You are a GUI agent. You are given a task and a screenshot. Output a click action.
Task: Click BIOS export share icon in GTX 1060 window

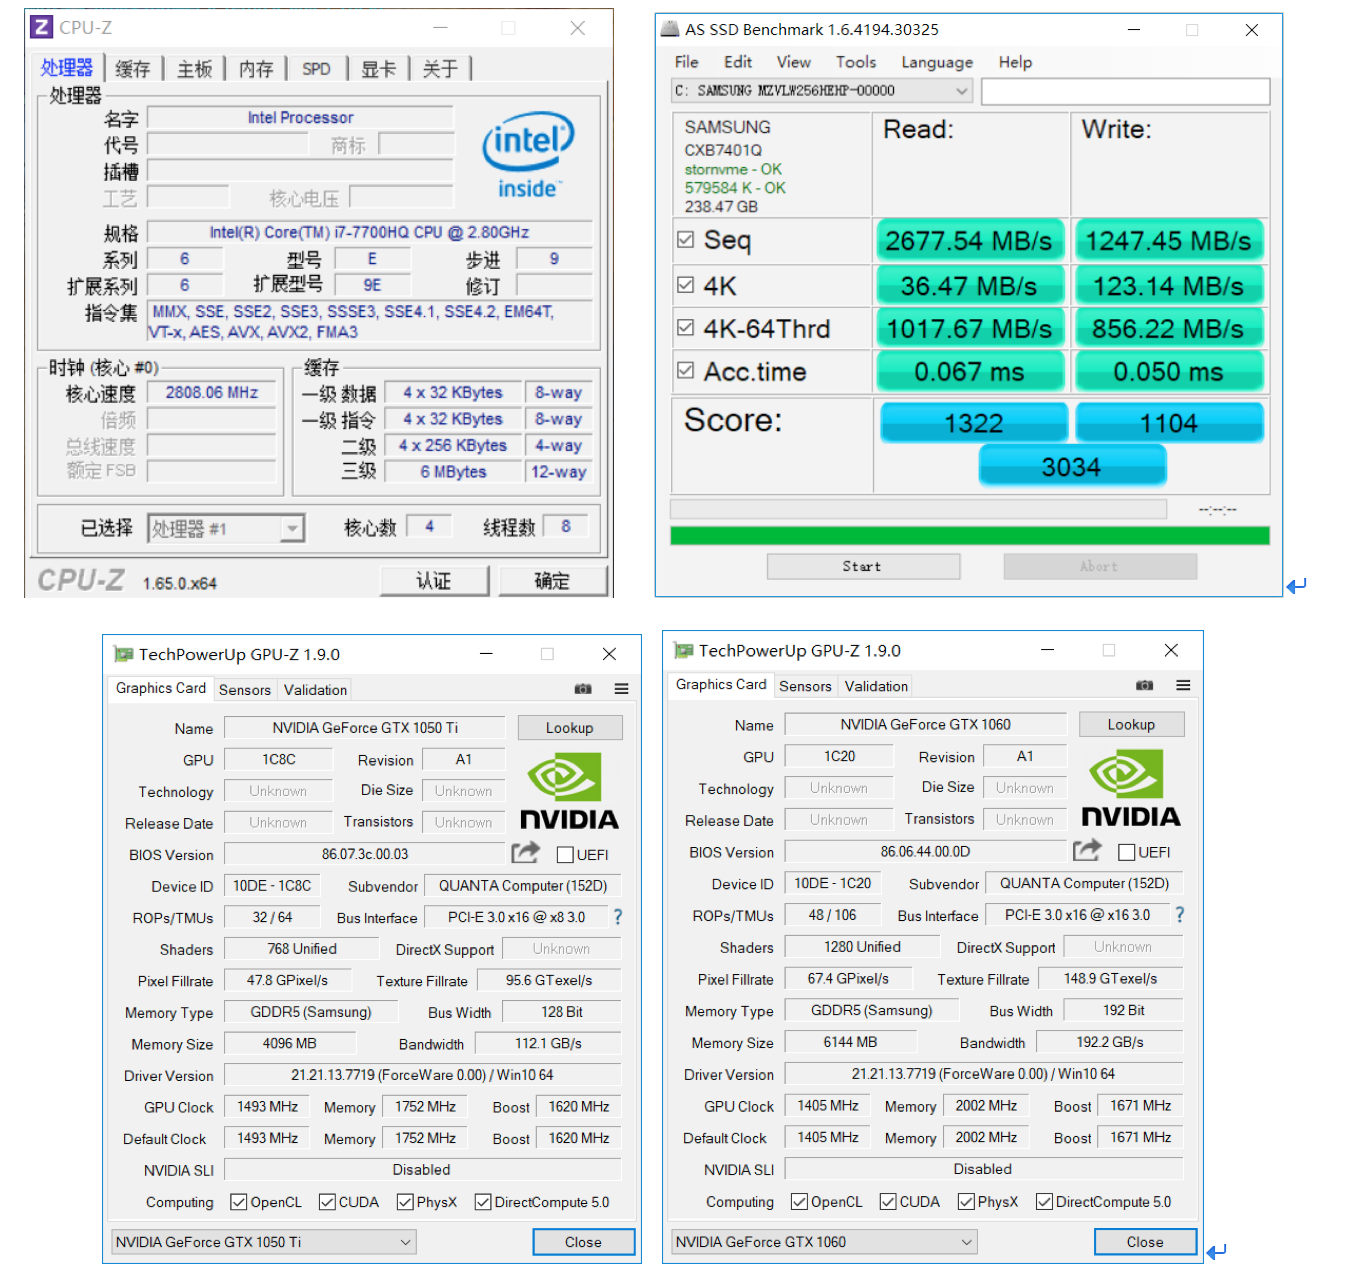[x=1087, y=850]
